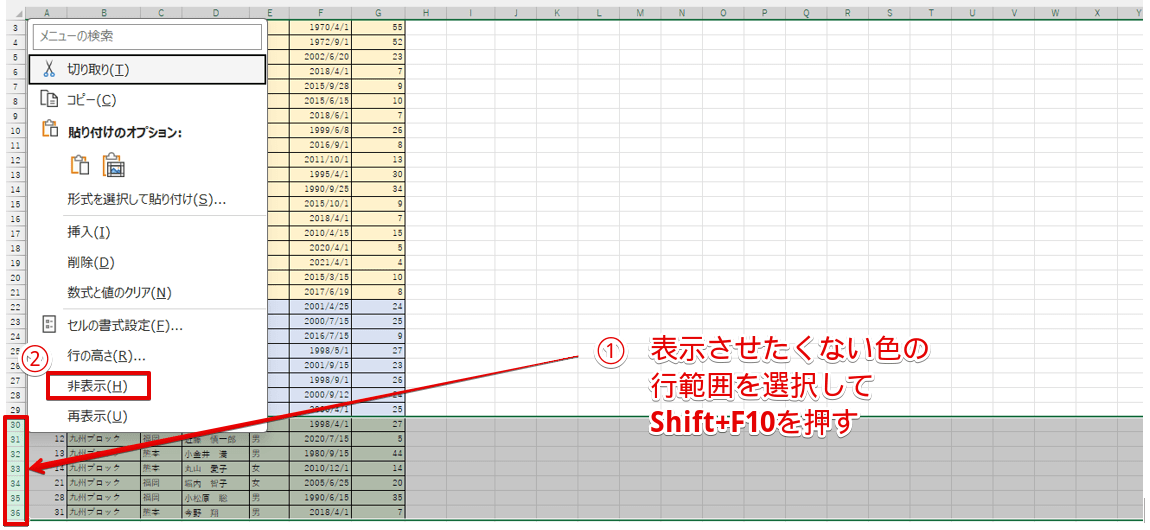
Task: Choose 数式と値のクリア(N) menu entry
Action: pos(147,292)
